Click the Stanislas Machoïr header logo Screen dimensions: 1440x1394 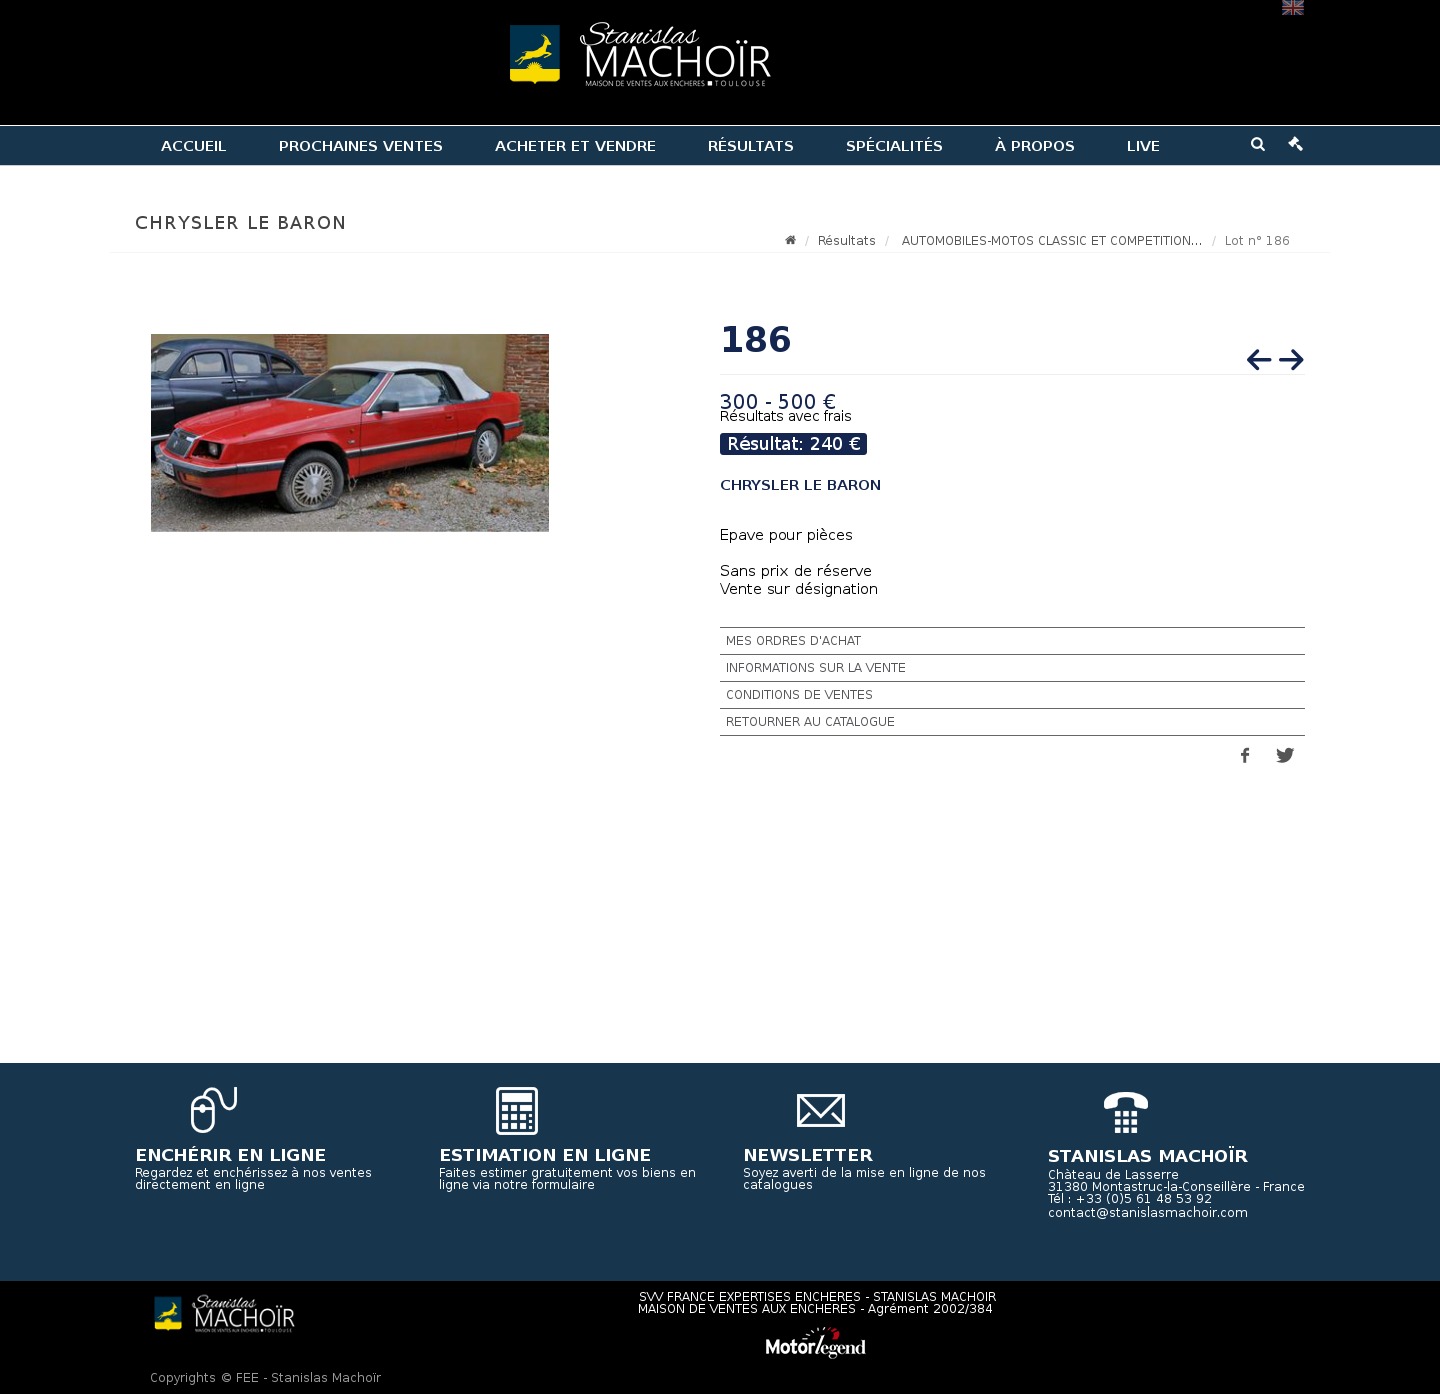[x=640, y=55]
